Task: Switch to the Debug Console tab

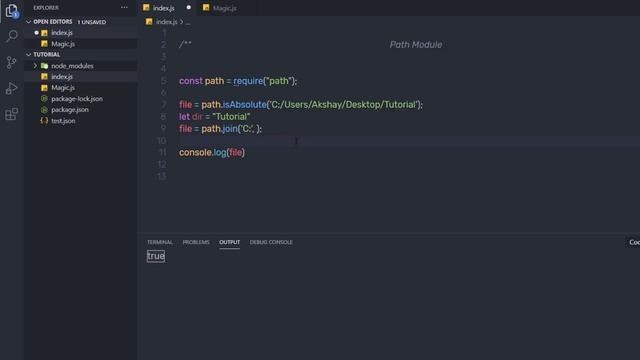Action: (271, 242)
